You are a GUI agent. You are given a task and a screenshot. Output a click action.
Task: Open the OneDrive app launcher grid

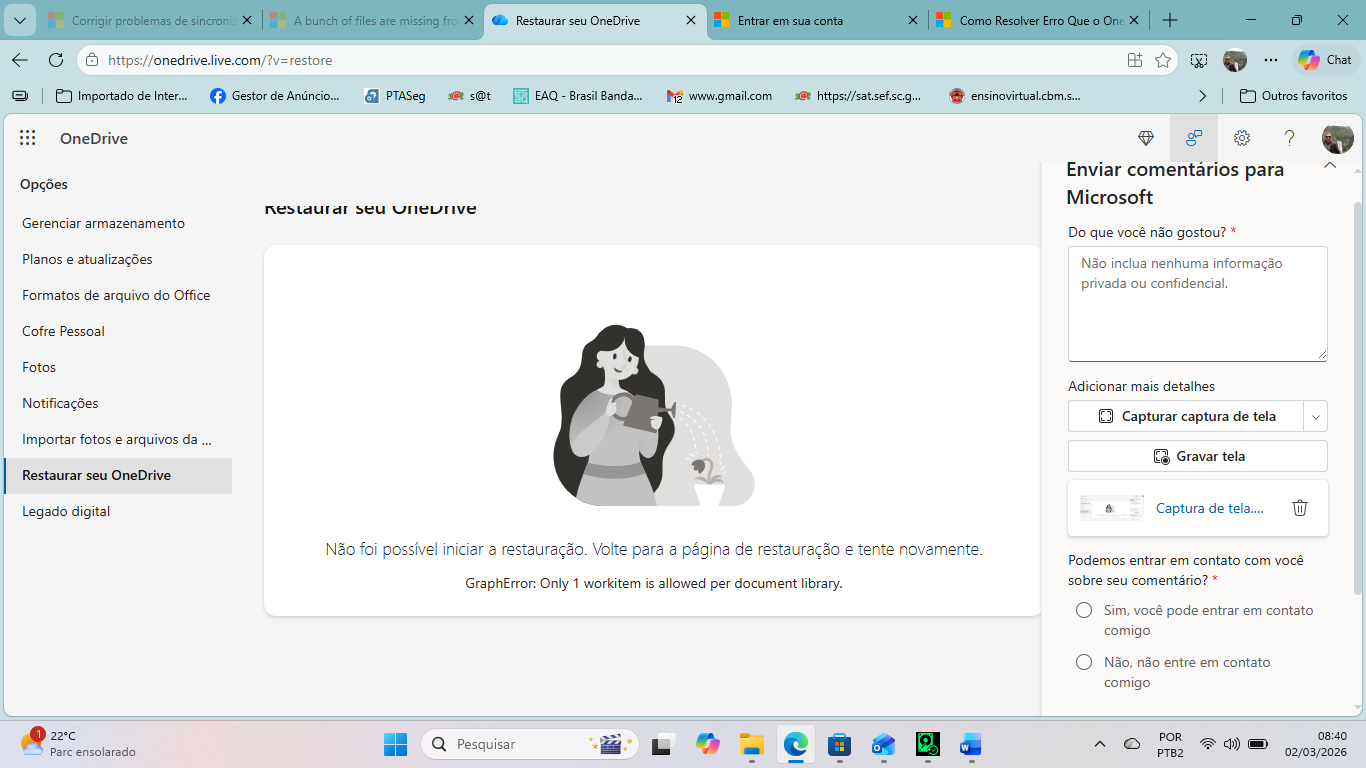[28, 138]
